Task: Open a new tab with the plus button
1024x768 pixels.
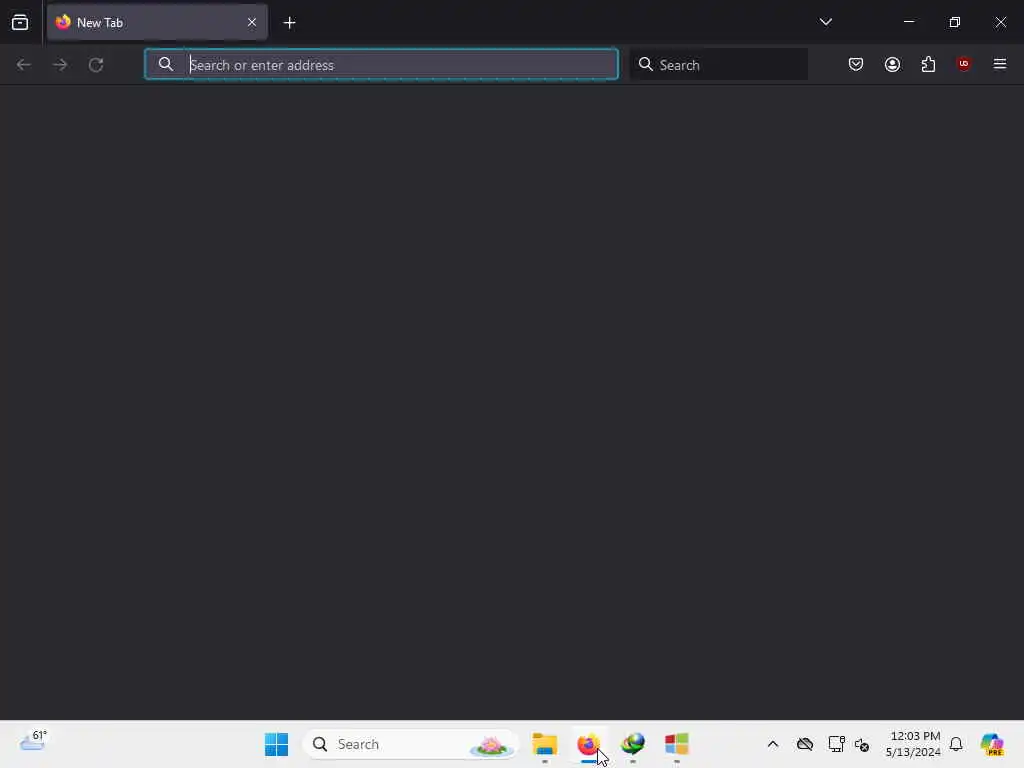Action: pos(289,23)
